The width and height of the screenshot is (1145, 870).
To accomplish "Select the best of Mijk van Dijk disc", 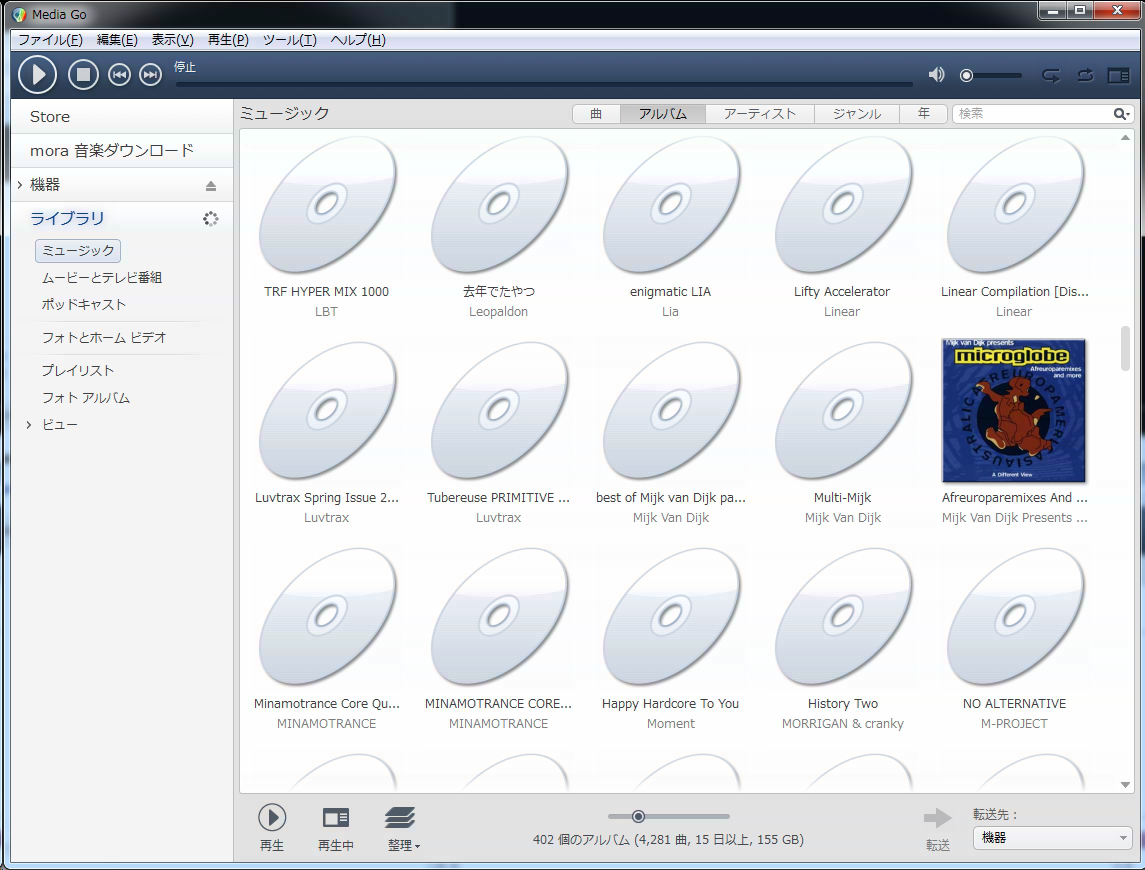I will pyautogui.click(x=670, y=411).
